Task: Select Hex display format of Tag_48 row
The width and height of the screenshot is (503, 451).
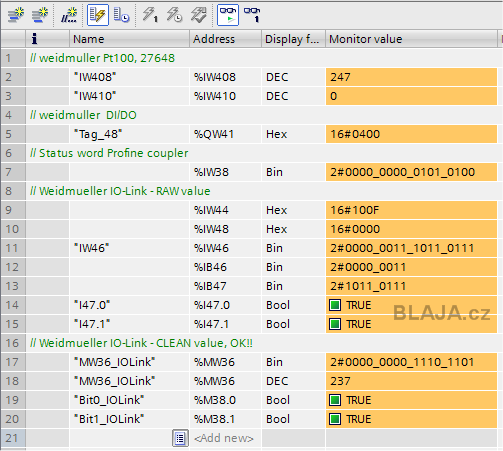Action: pyautogui.click(x=277, y=134)
